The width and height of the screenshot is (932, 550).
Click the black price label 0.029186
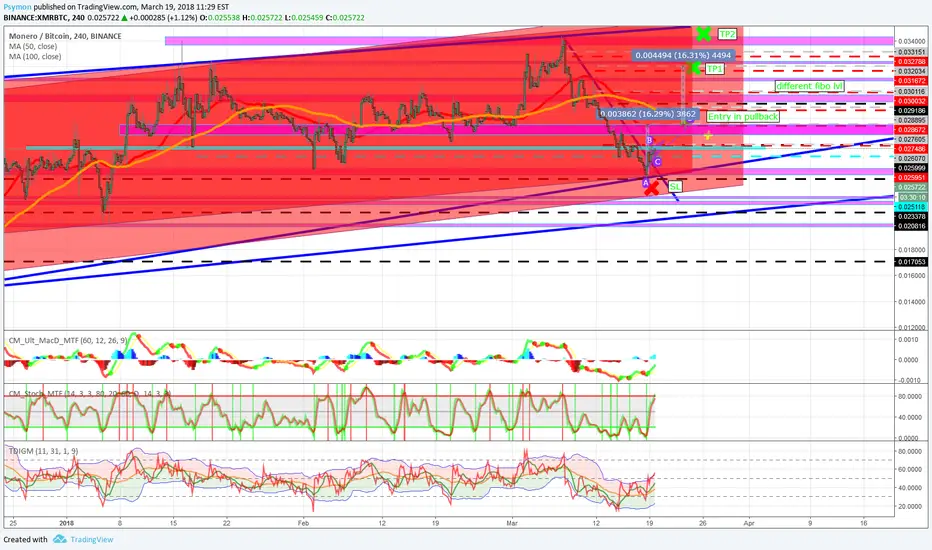click(x=911, y=111)
